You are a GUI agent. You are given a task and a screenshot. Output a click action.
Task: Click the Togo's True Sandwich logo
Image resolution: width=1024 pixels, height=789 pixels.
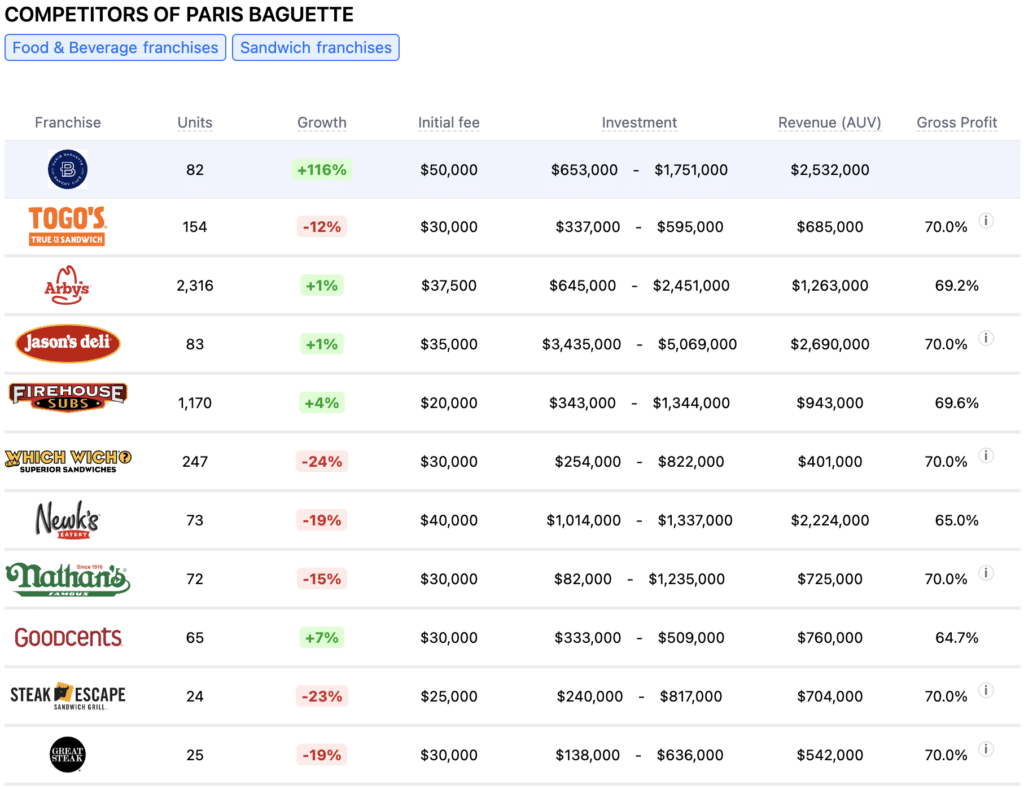(67, 226)
